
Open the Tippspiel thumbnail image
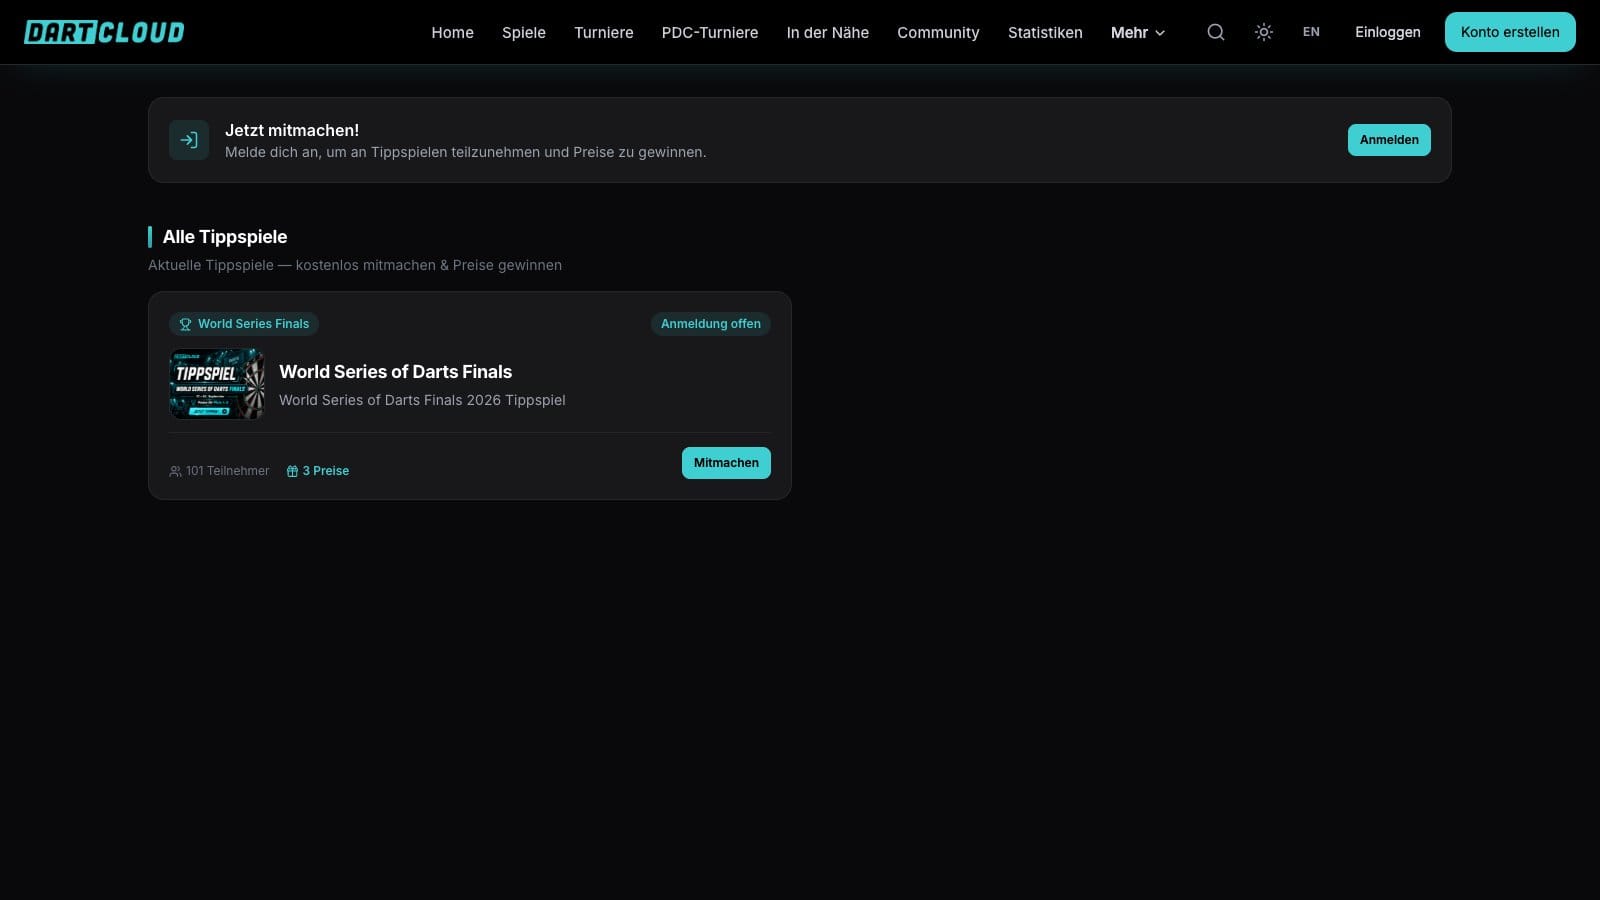coord(217,384)
